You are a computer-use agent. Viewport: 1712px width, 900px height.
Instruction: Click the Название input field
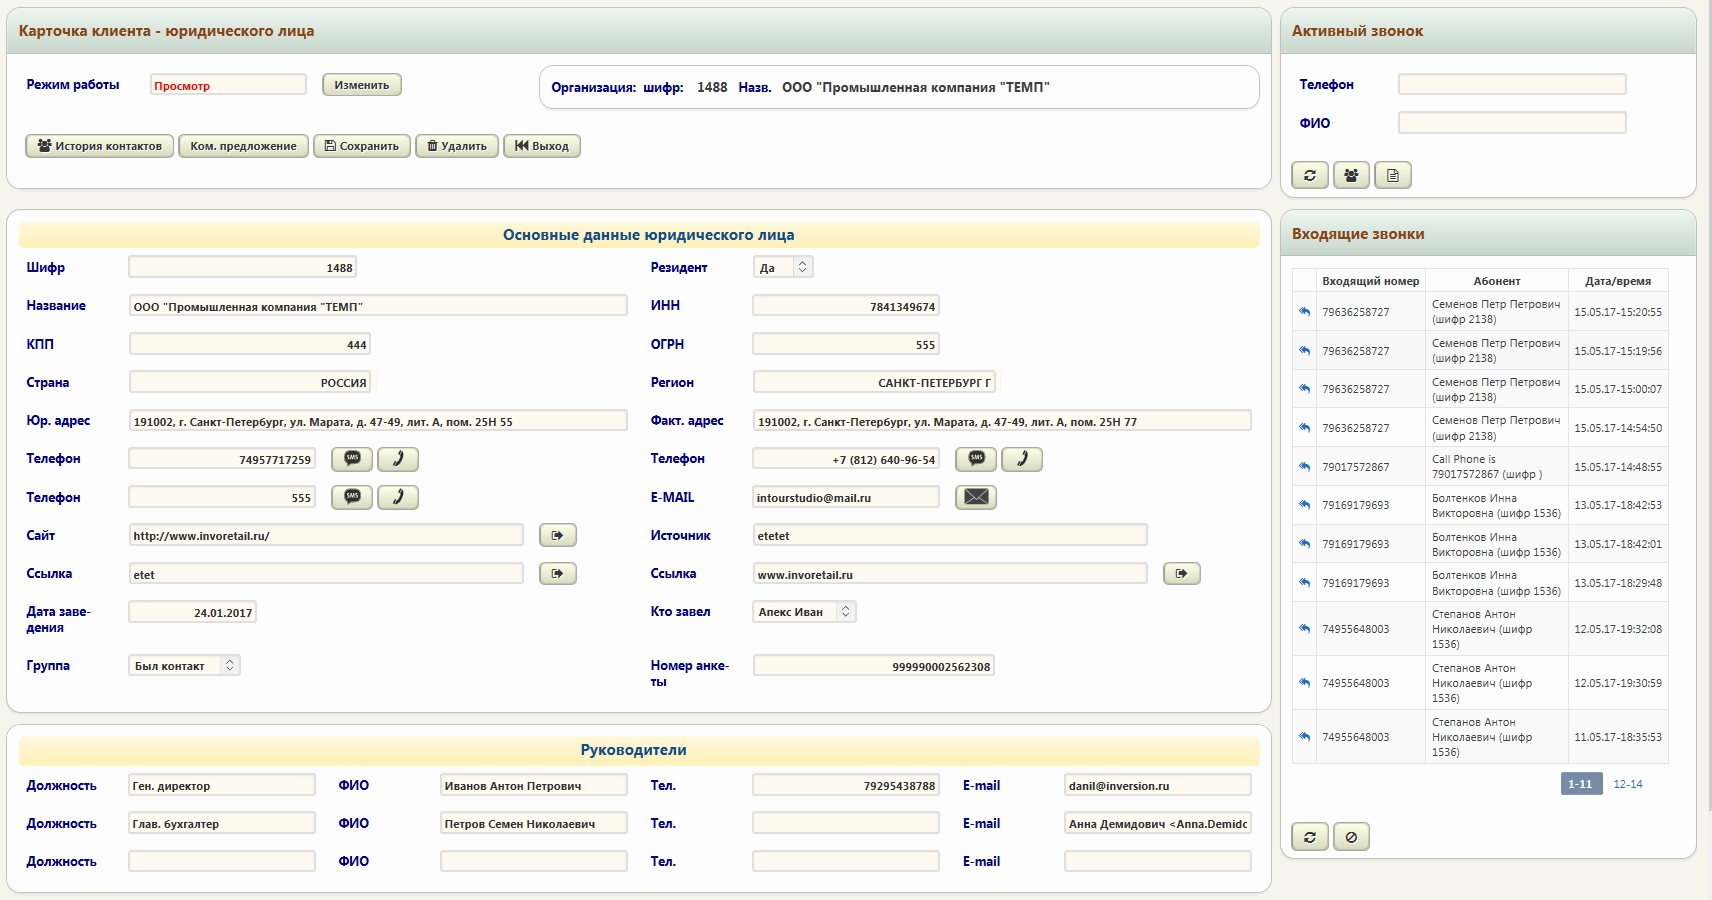click(378, 306)
